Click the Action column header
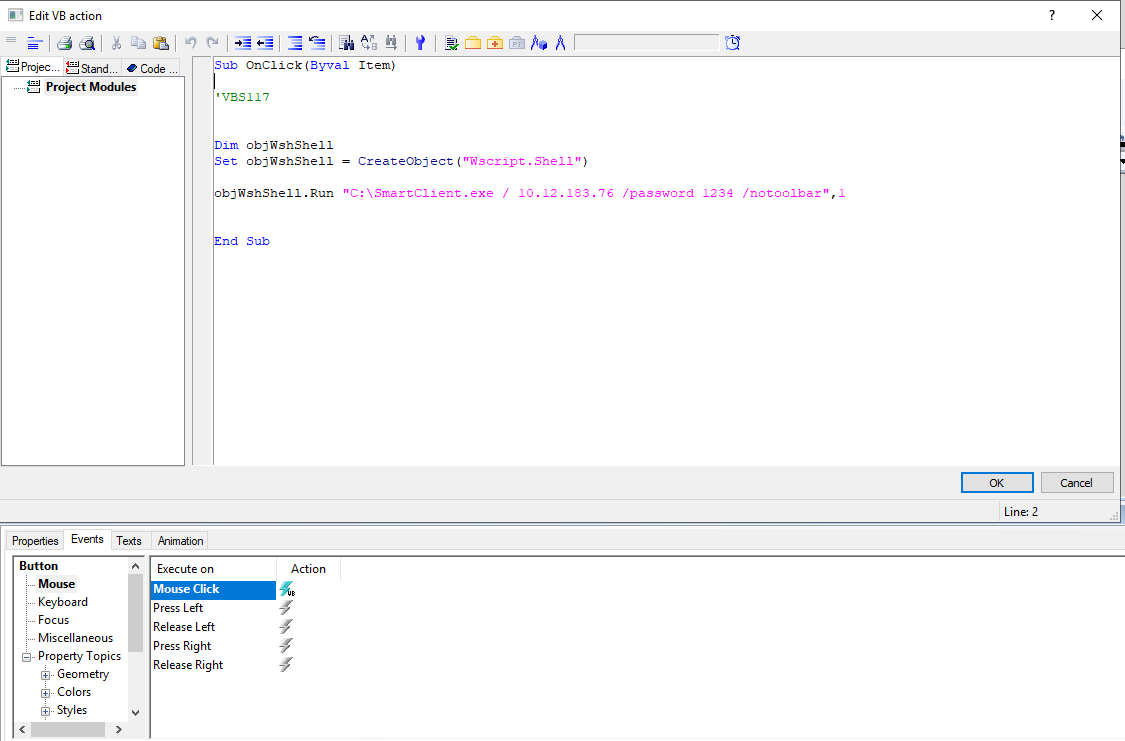Viewport: 1125px width, 741px height. [x=309, y=569]
